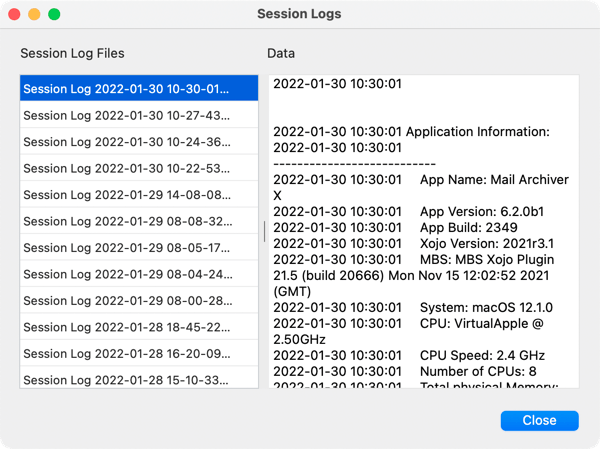Zoom the window with green button

click(54, 14)
